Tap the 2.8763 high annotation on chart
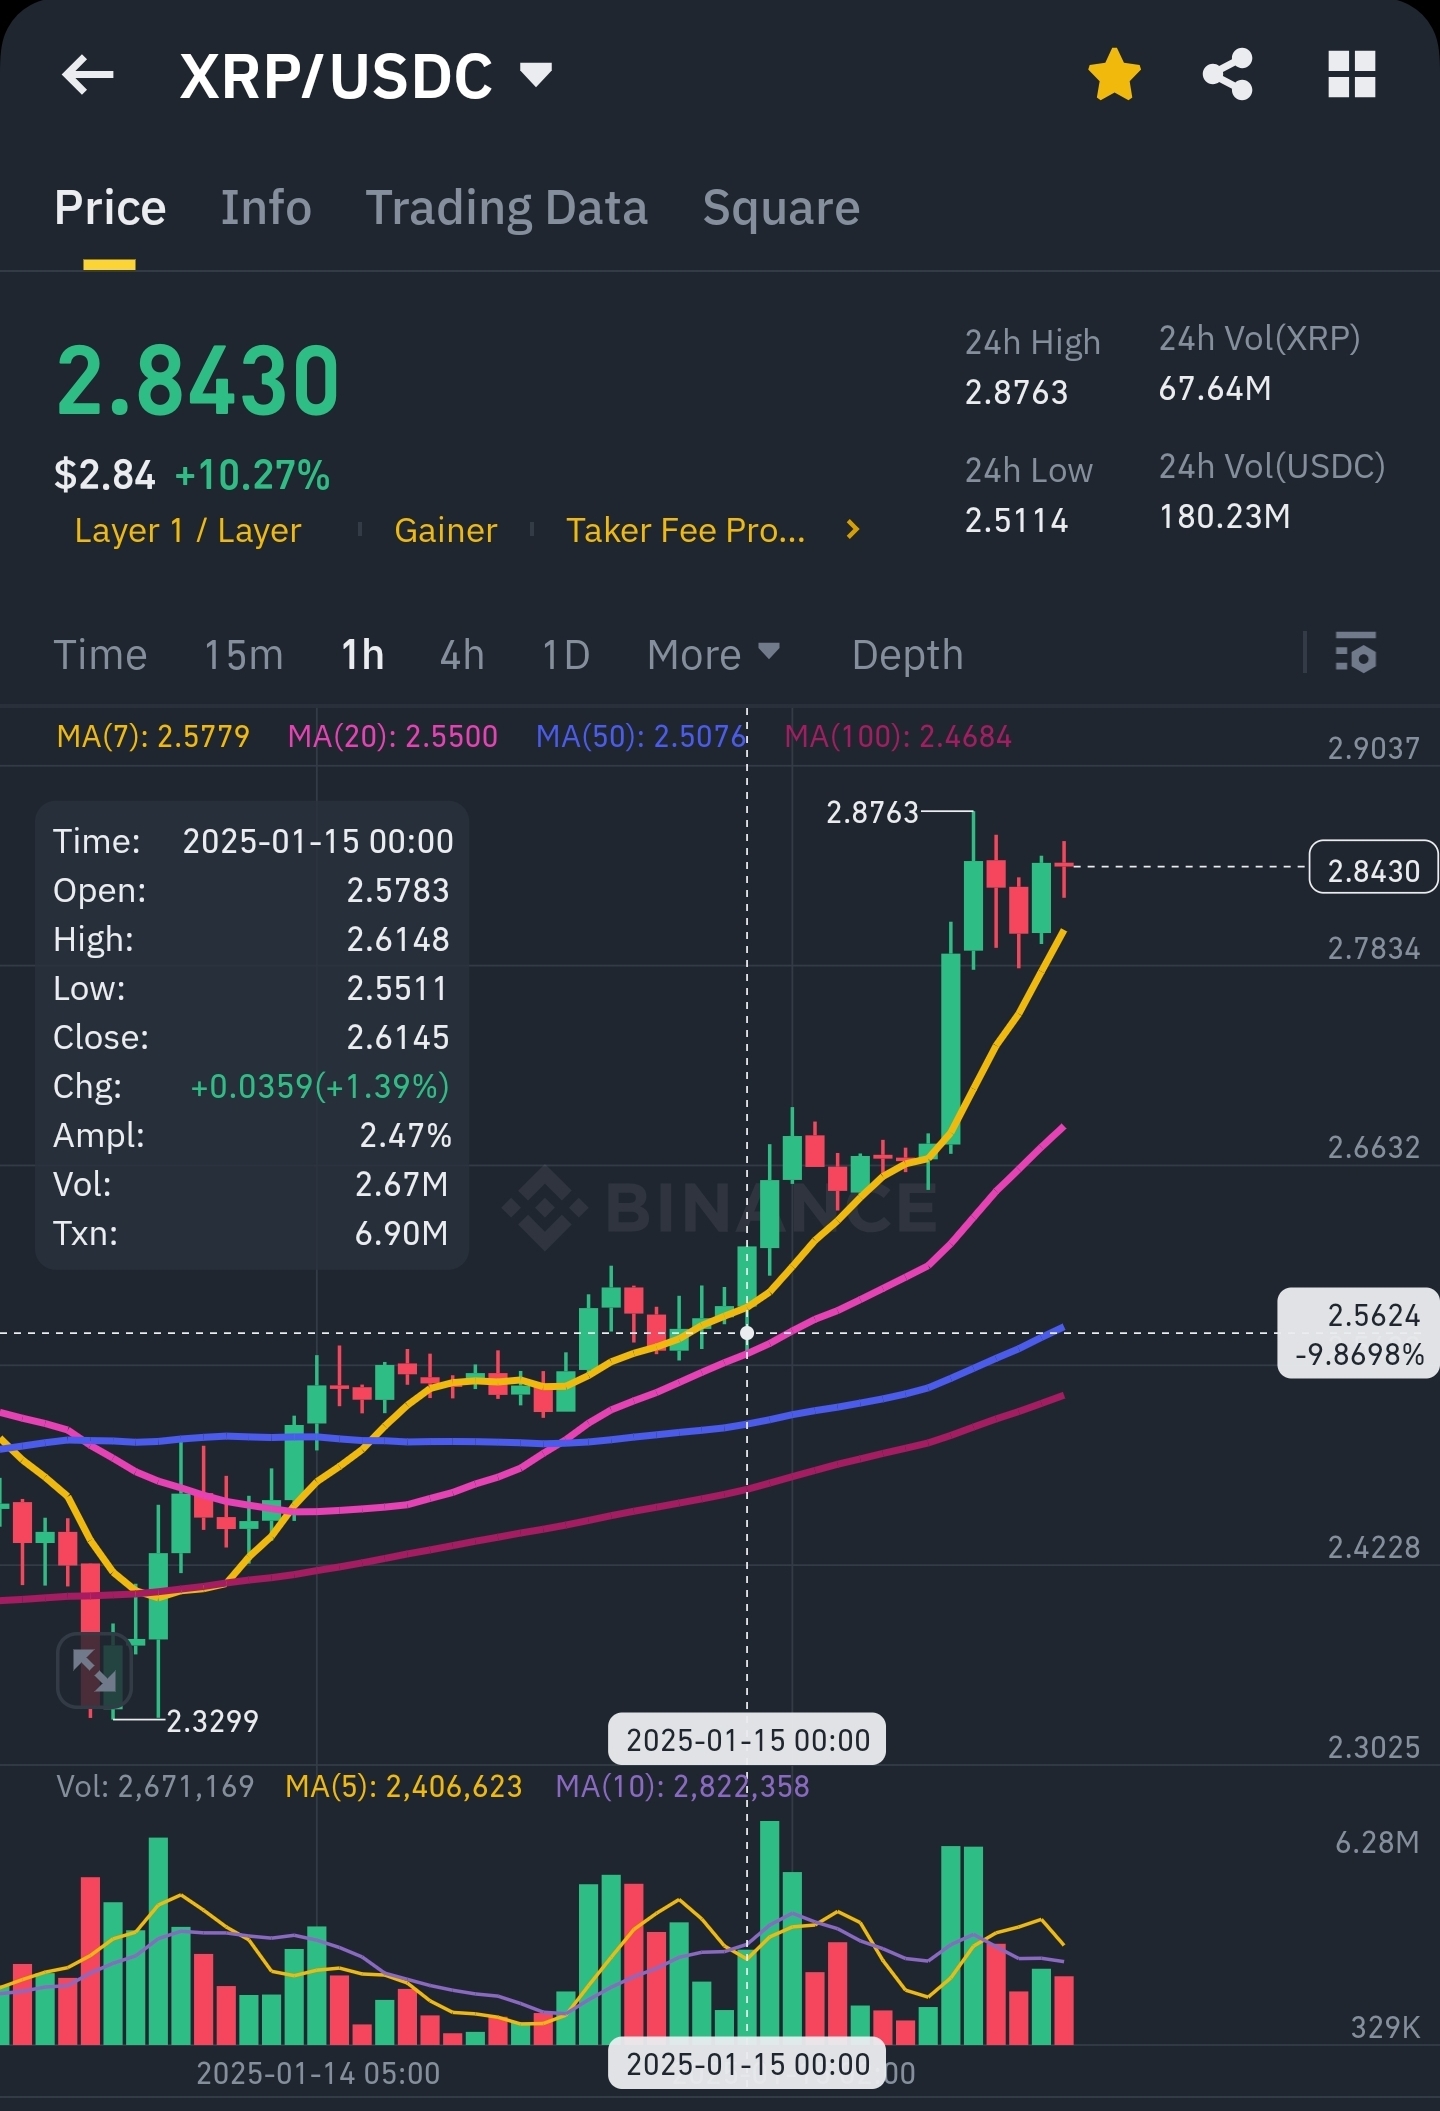 [872, 812]
